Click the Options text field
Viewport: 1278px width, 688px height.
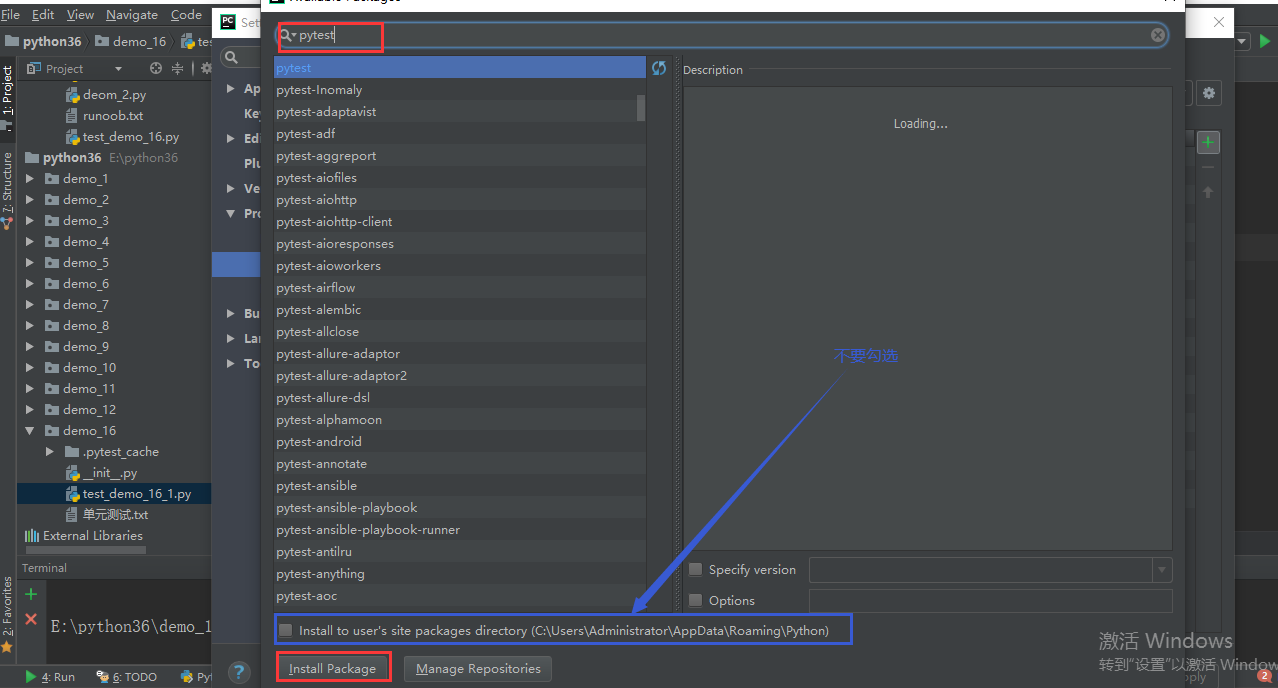990,601
